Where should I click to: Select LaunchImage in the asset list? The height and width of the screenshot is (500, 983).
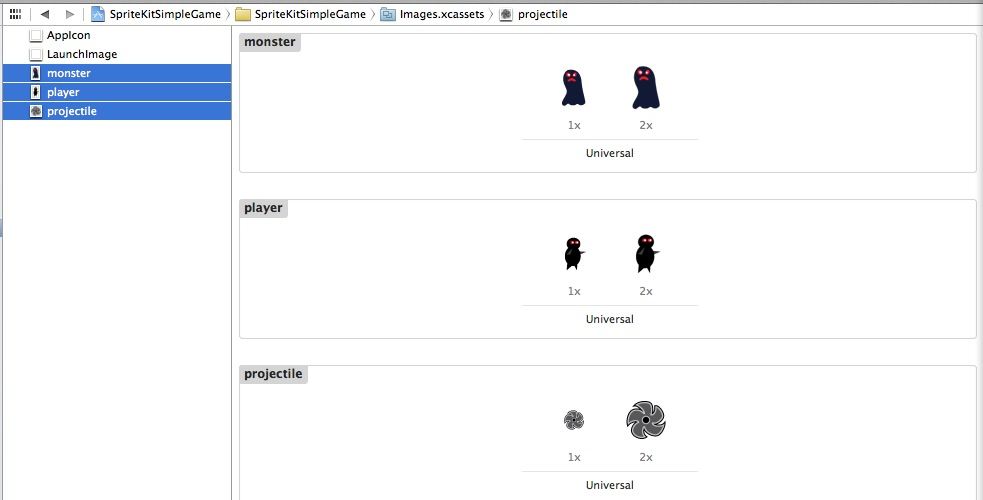117,55
